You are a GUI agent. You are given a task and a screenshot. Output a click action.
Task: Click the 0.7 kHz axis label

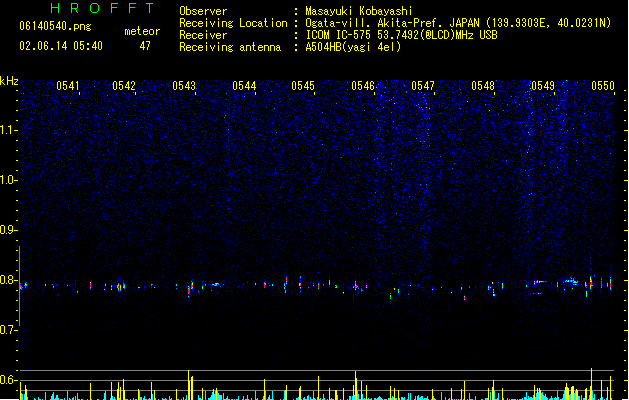tap(8, 330)
